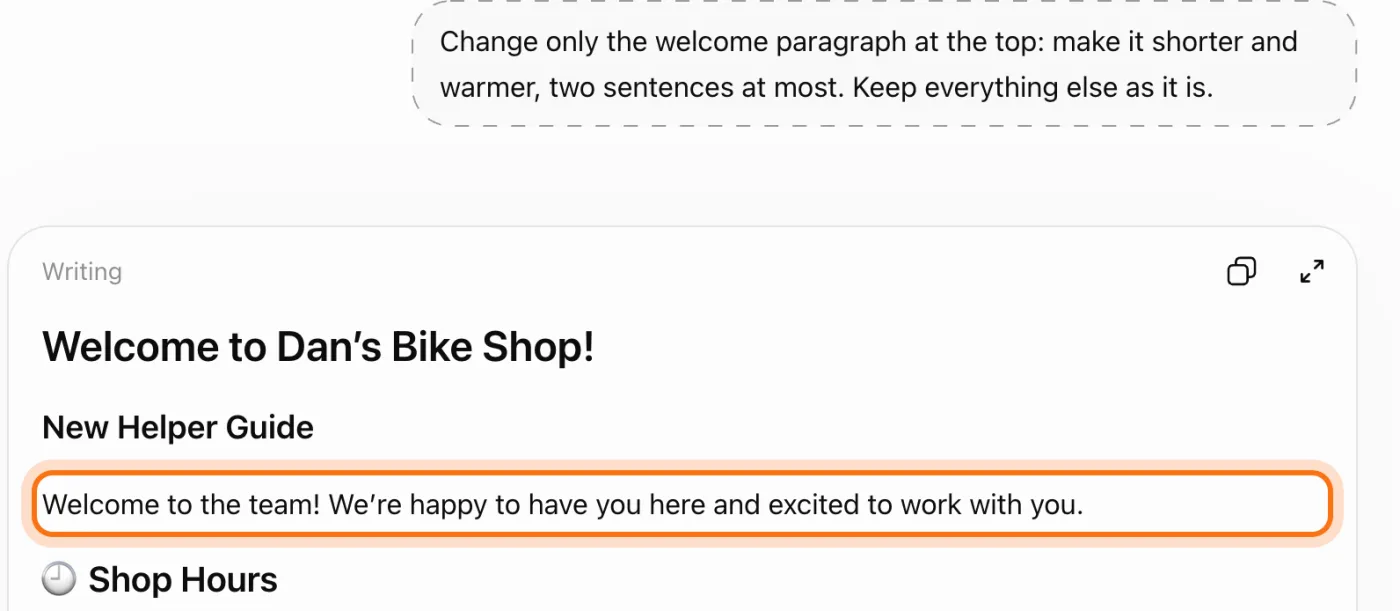This screenshot has width=1400, height=611.
Task: Expand the Writing card to fullscreen
Action: pyautogui.click(x=1312, y=271)
